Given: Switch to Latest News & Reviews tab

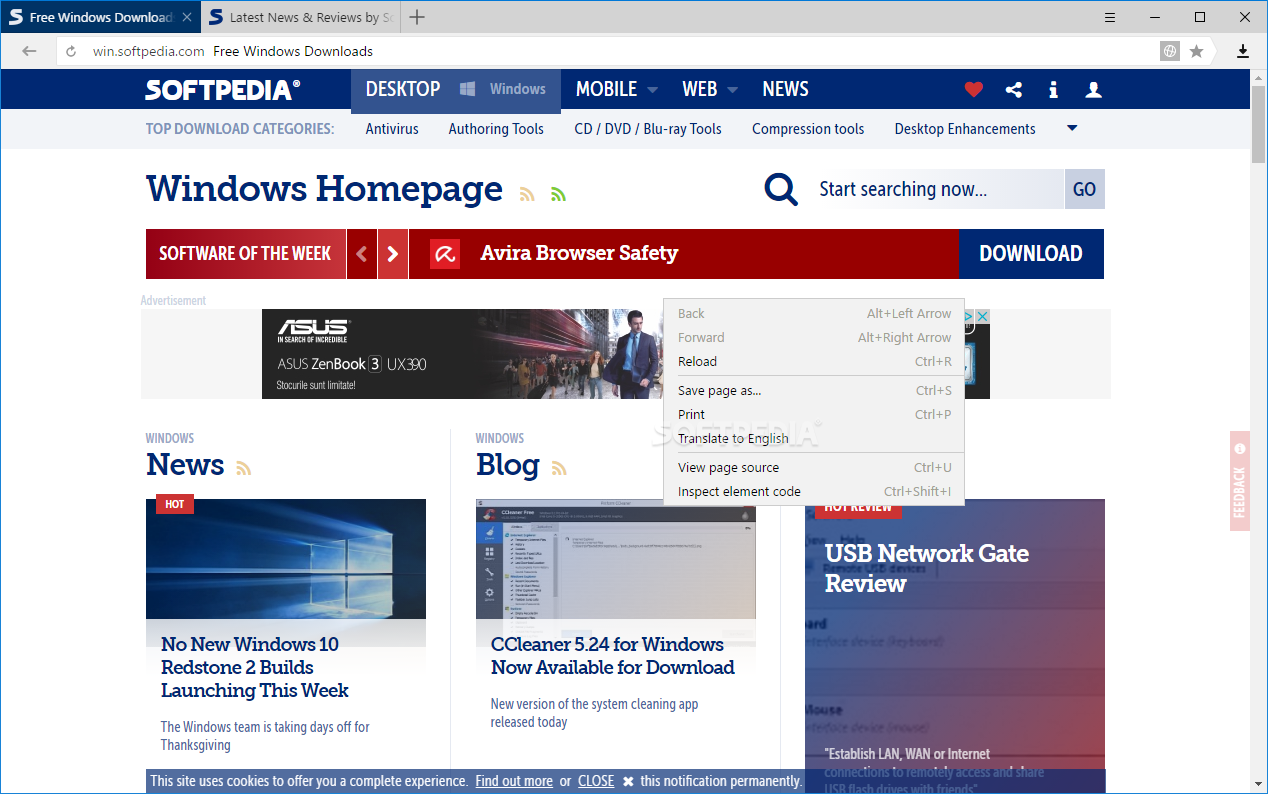Looking at the screenshot, I should click(x=300, y=17).
